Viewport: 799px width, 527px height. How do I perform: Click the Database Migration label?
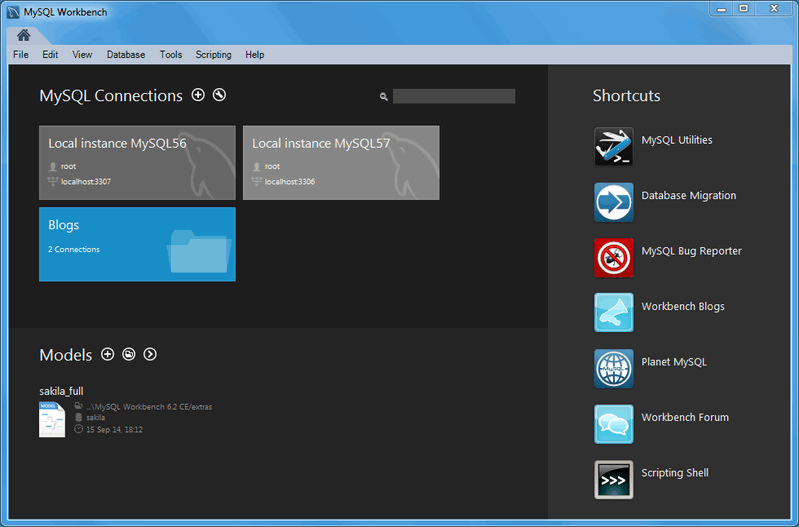688,196
